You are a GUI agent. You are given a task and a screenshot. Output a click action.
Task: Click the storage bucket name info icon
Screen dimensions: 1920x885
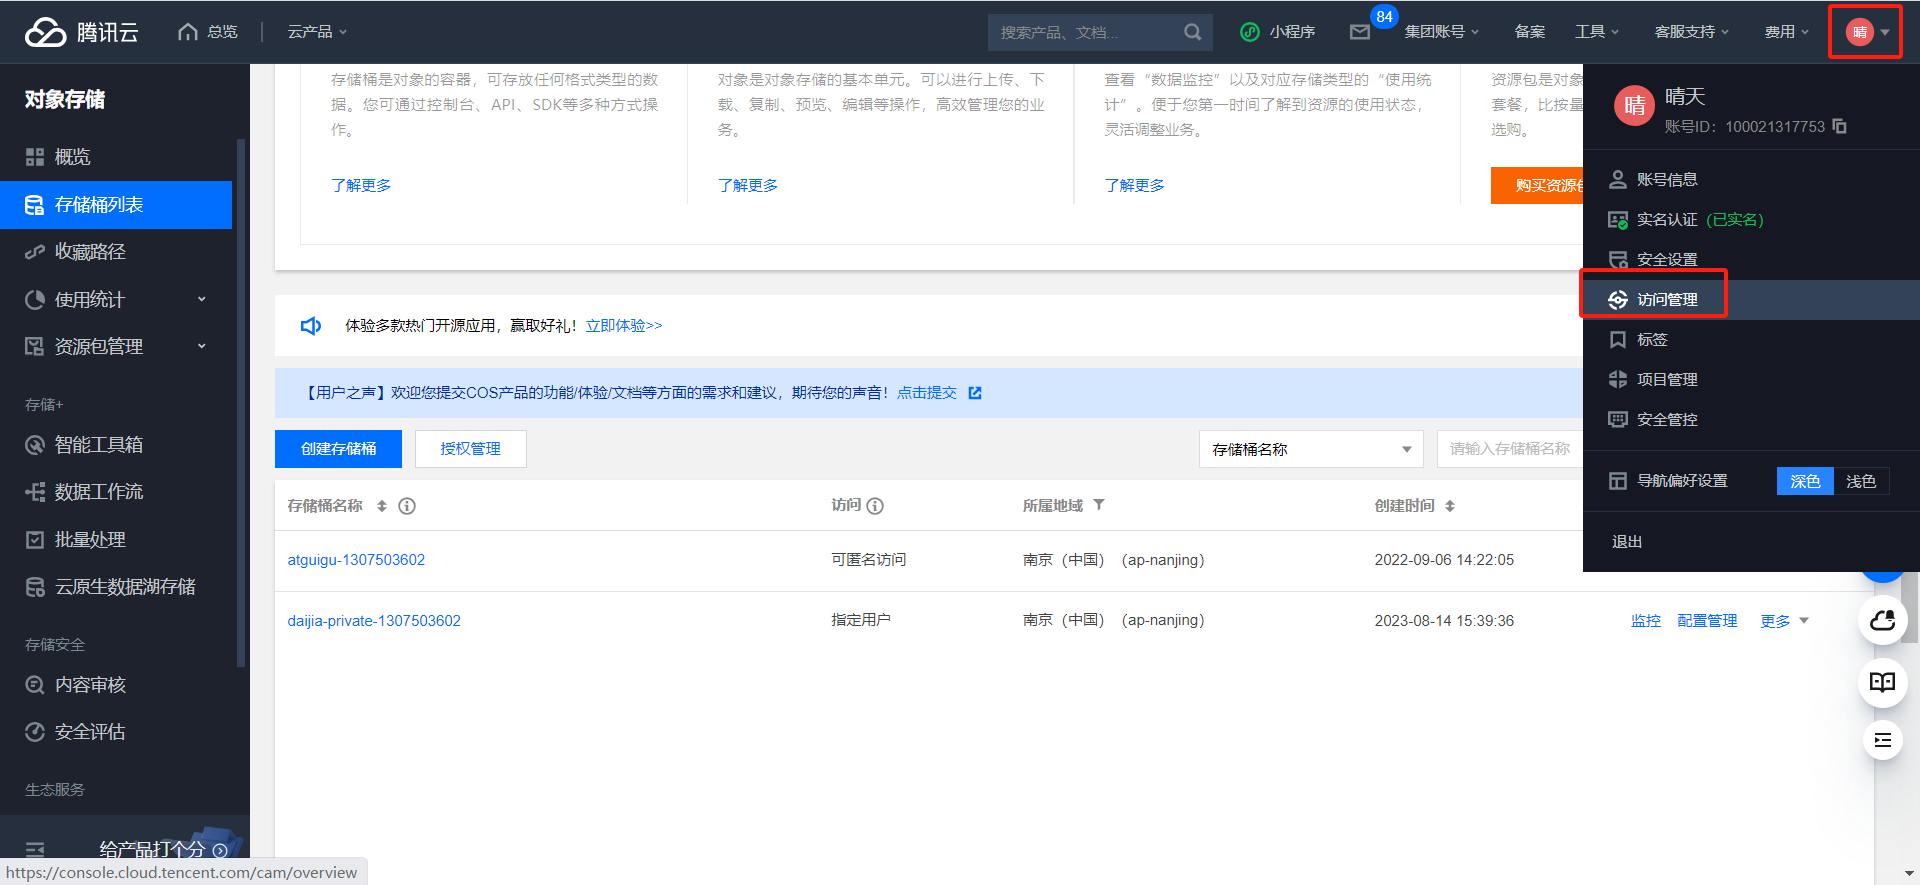[x=407, y=506]
